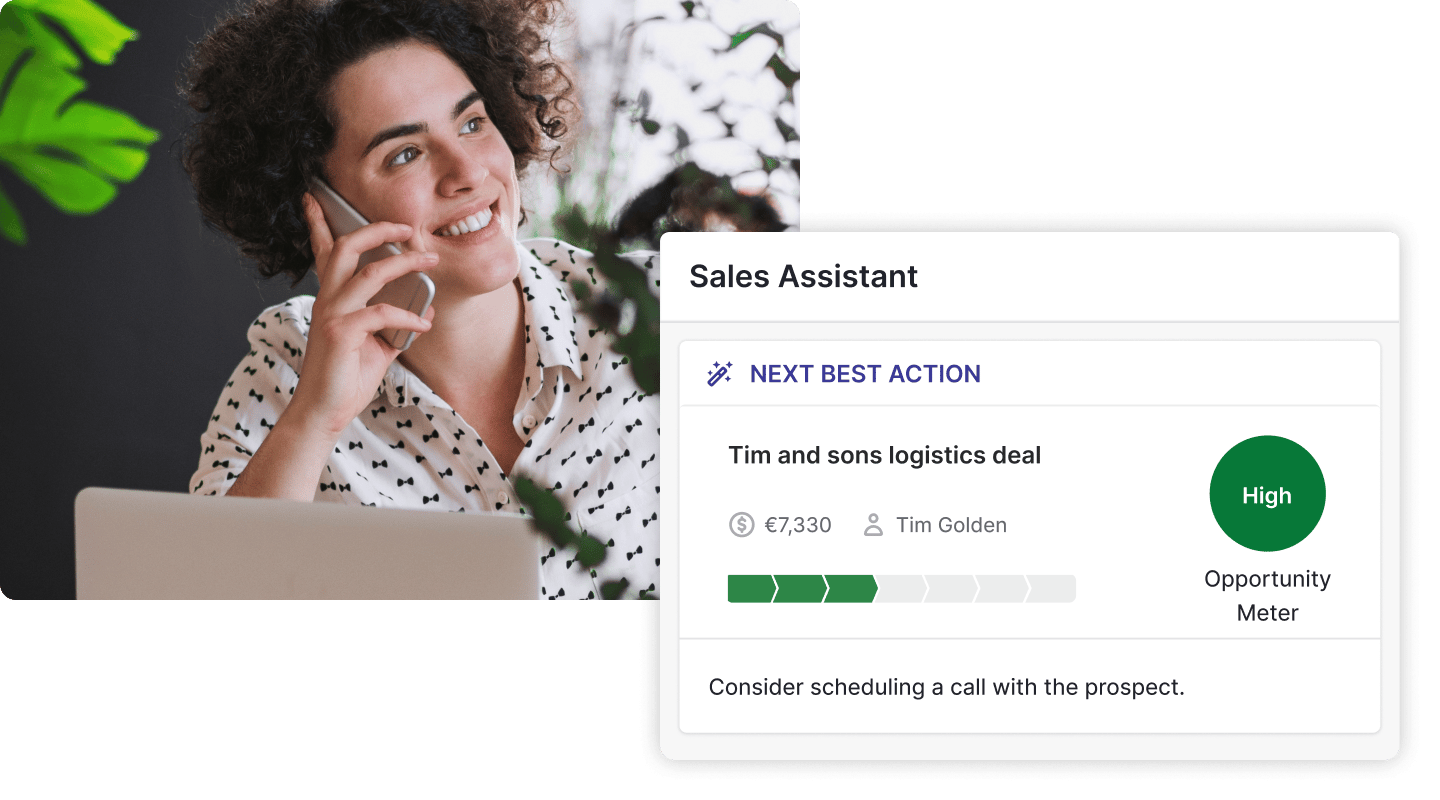Click the person icon next to Tim Golden
The height and width of the screenshot is (800, 1440).
tap(873, 525)
